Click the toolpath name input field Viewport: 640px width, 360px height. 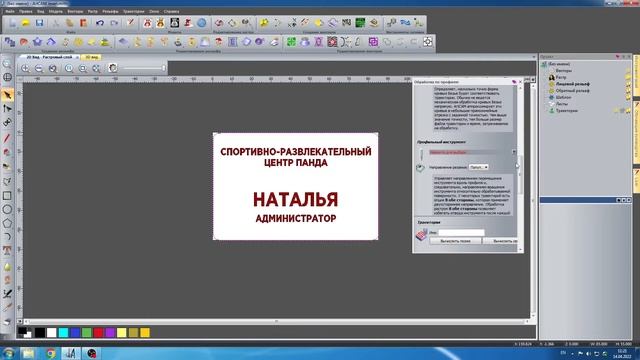click(461, 233)
